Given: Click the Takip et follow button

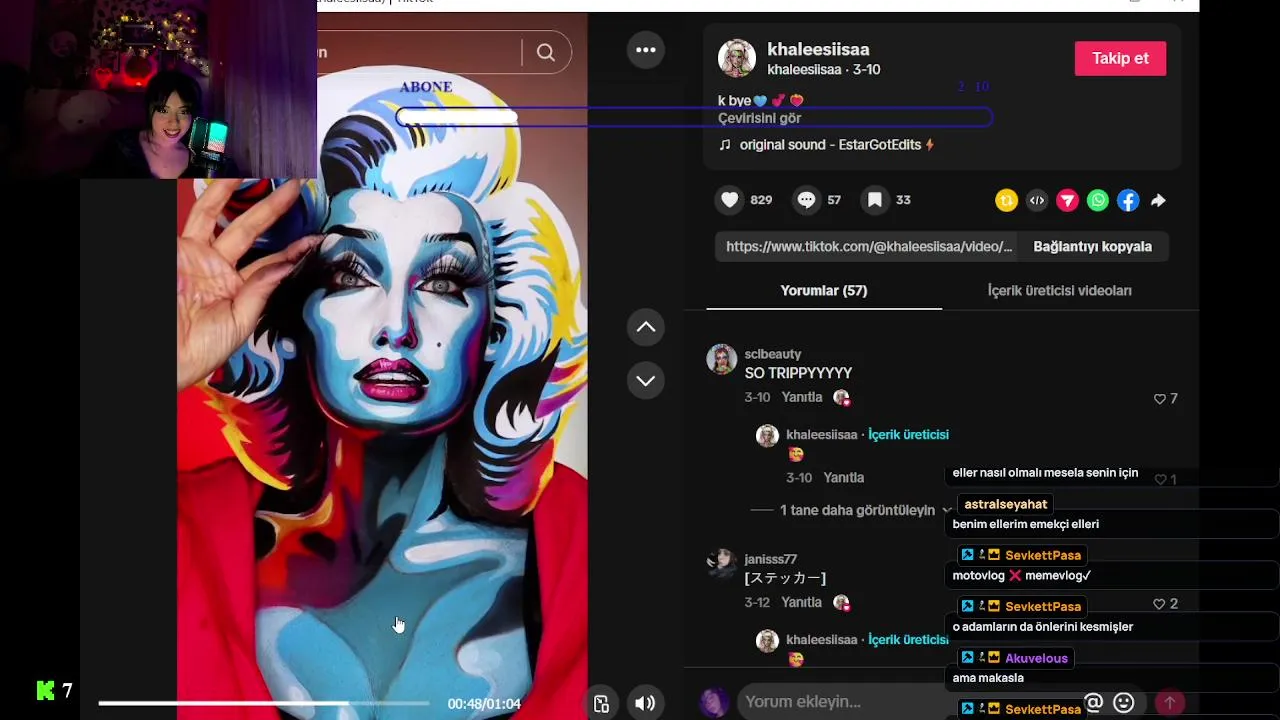Looking at the screenshot, I should 1120,58.
